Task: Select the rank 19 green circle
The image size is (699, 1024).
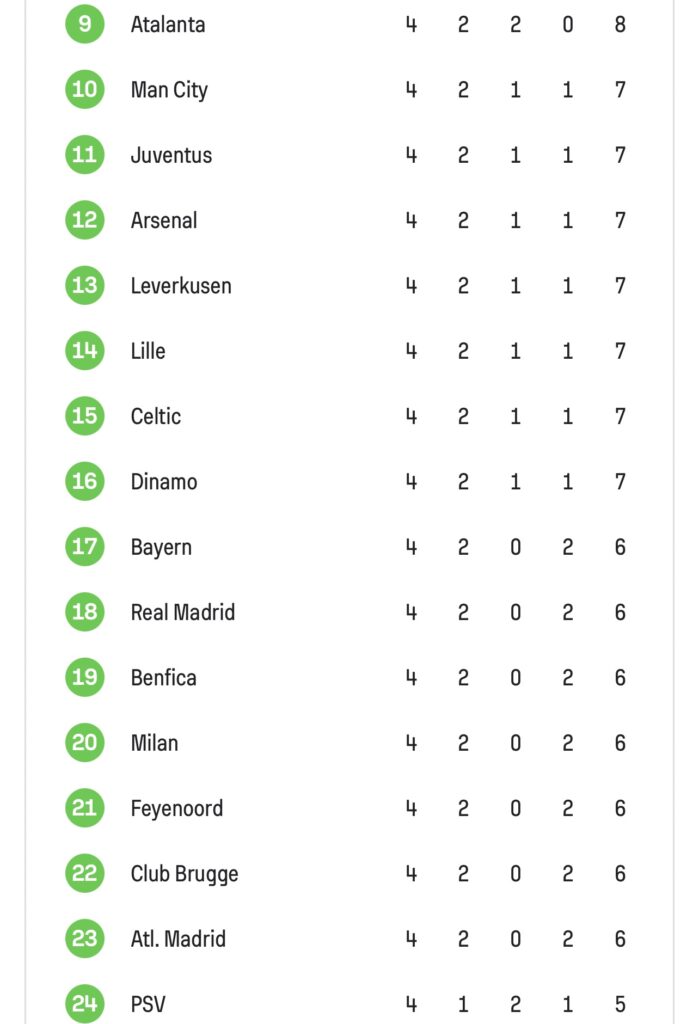Action: (85, 677)
